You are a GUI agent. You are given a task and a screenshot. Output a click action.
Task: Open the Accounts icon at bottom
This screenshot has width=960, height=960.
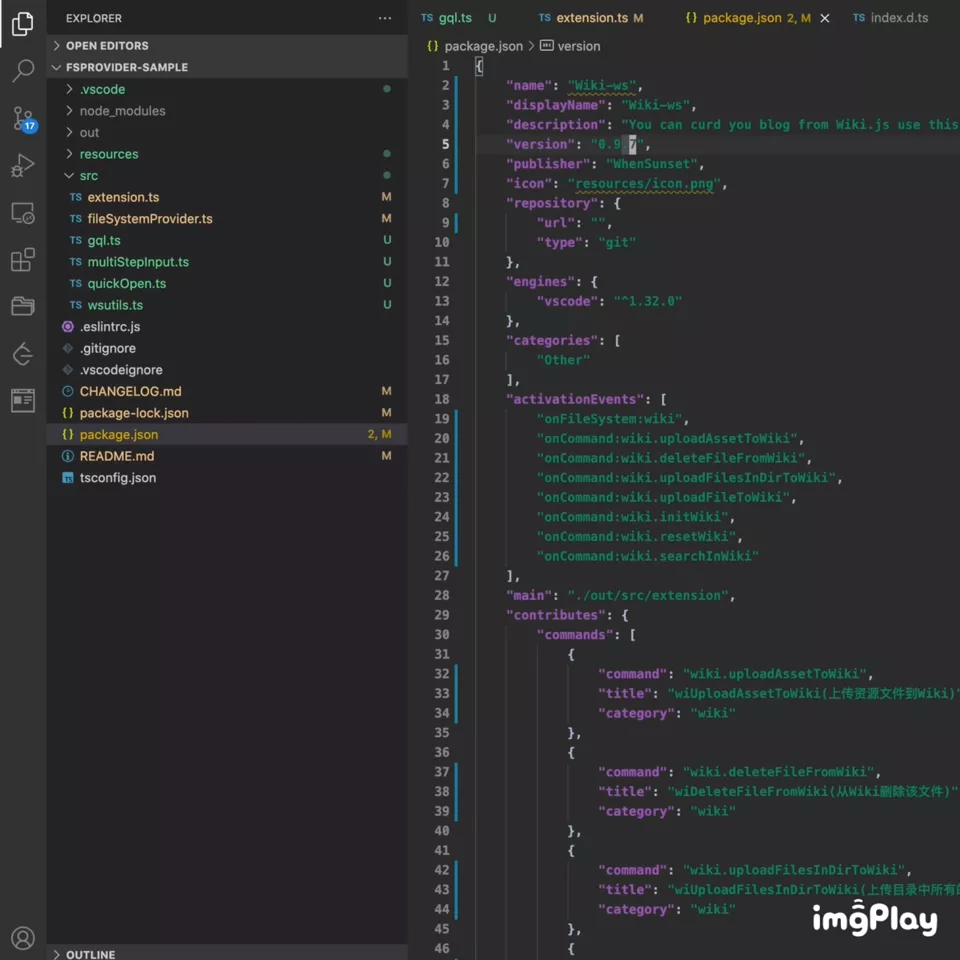click(x=23, y=938)
